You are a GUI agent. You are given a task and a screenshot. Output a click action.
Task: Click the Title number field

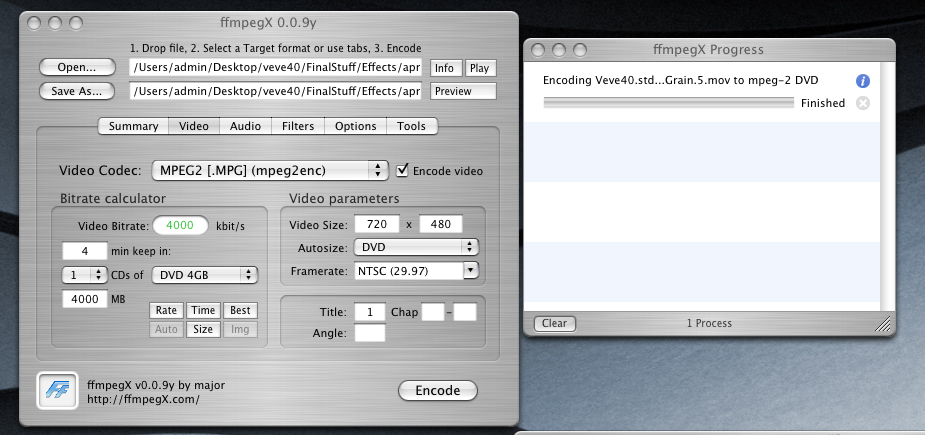click(x=370, y=312)
